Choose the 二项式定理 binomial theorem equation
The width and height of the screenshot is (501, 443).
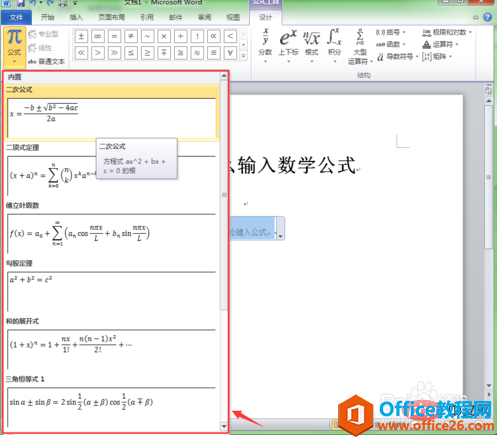112,170
